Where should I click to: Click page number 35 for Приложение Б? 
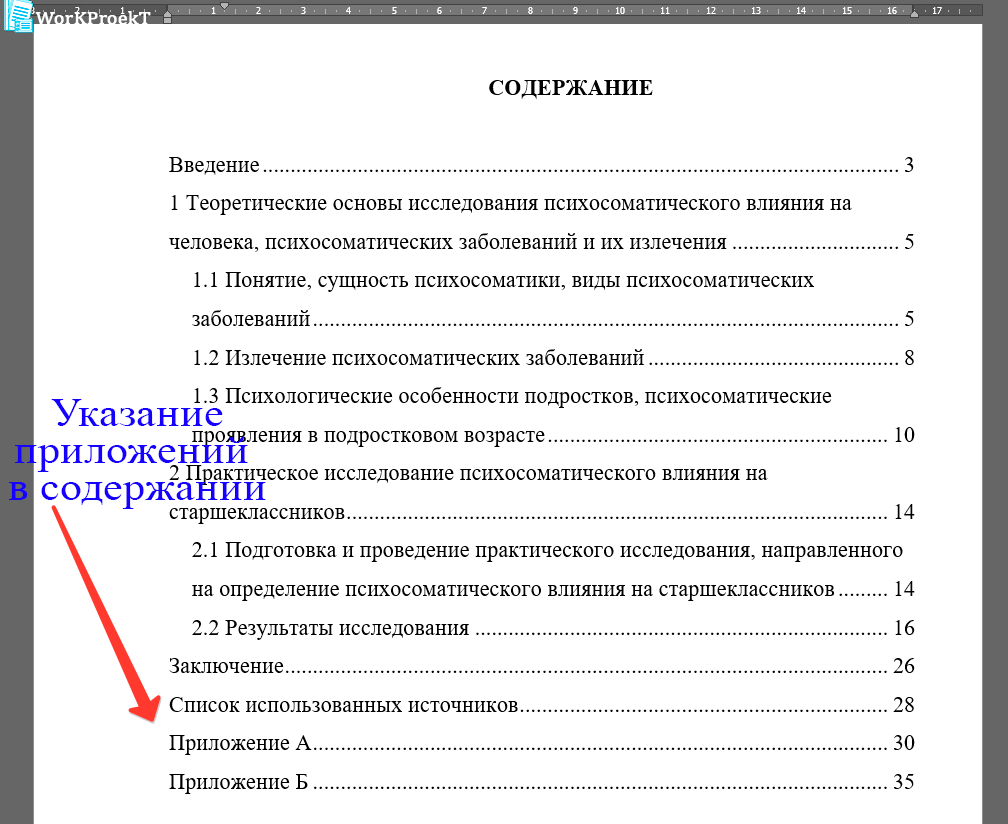pos(905,782)
